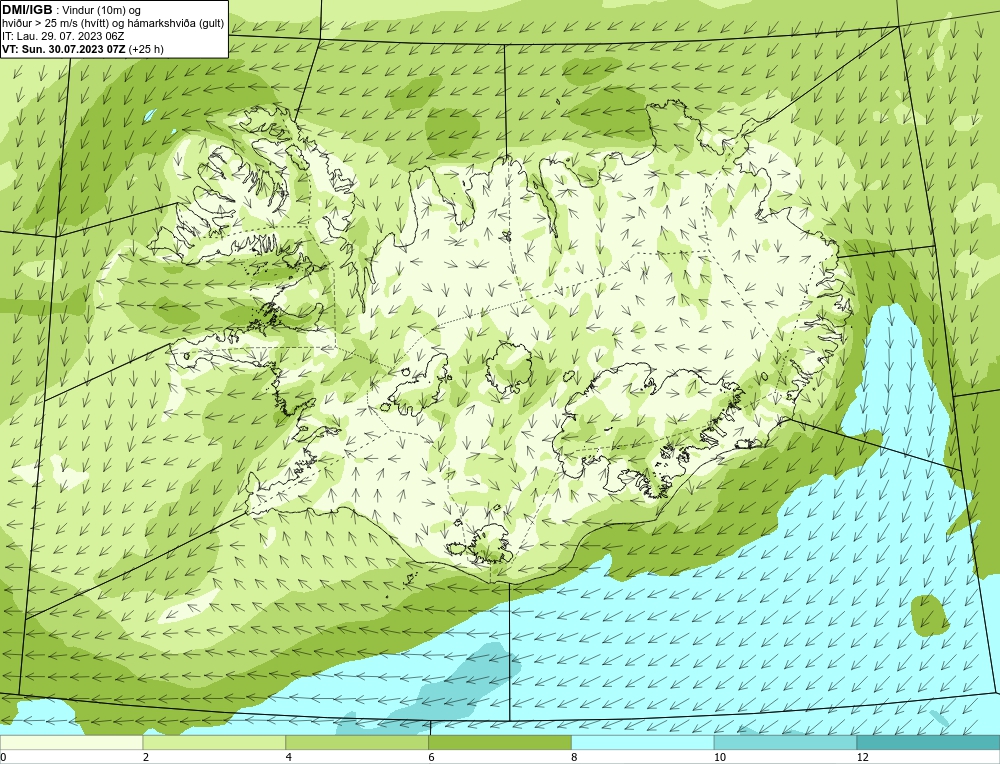This screenshot has height=764, width=1000.
Task: Click the legend scale label '2'
Action: pos(146,757)
